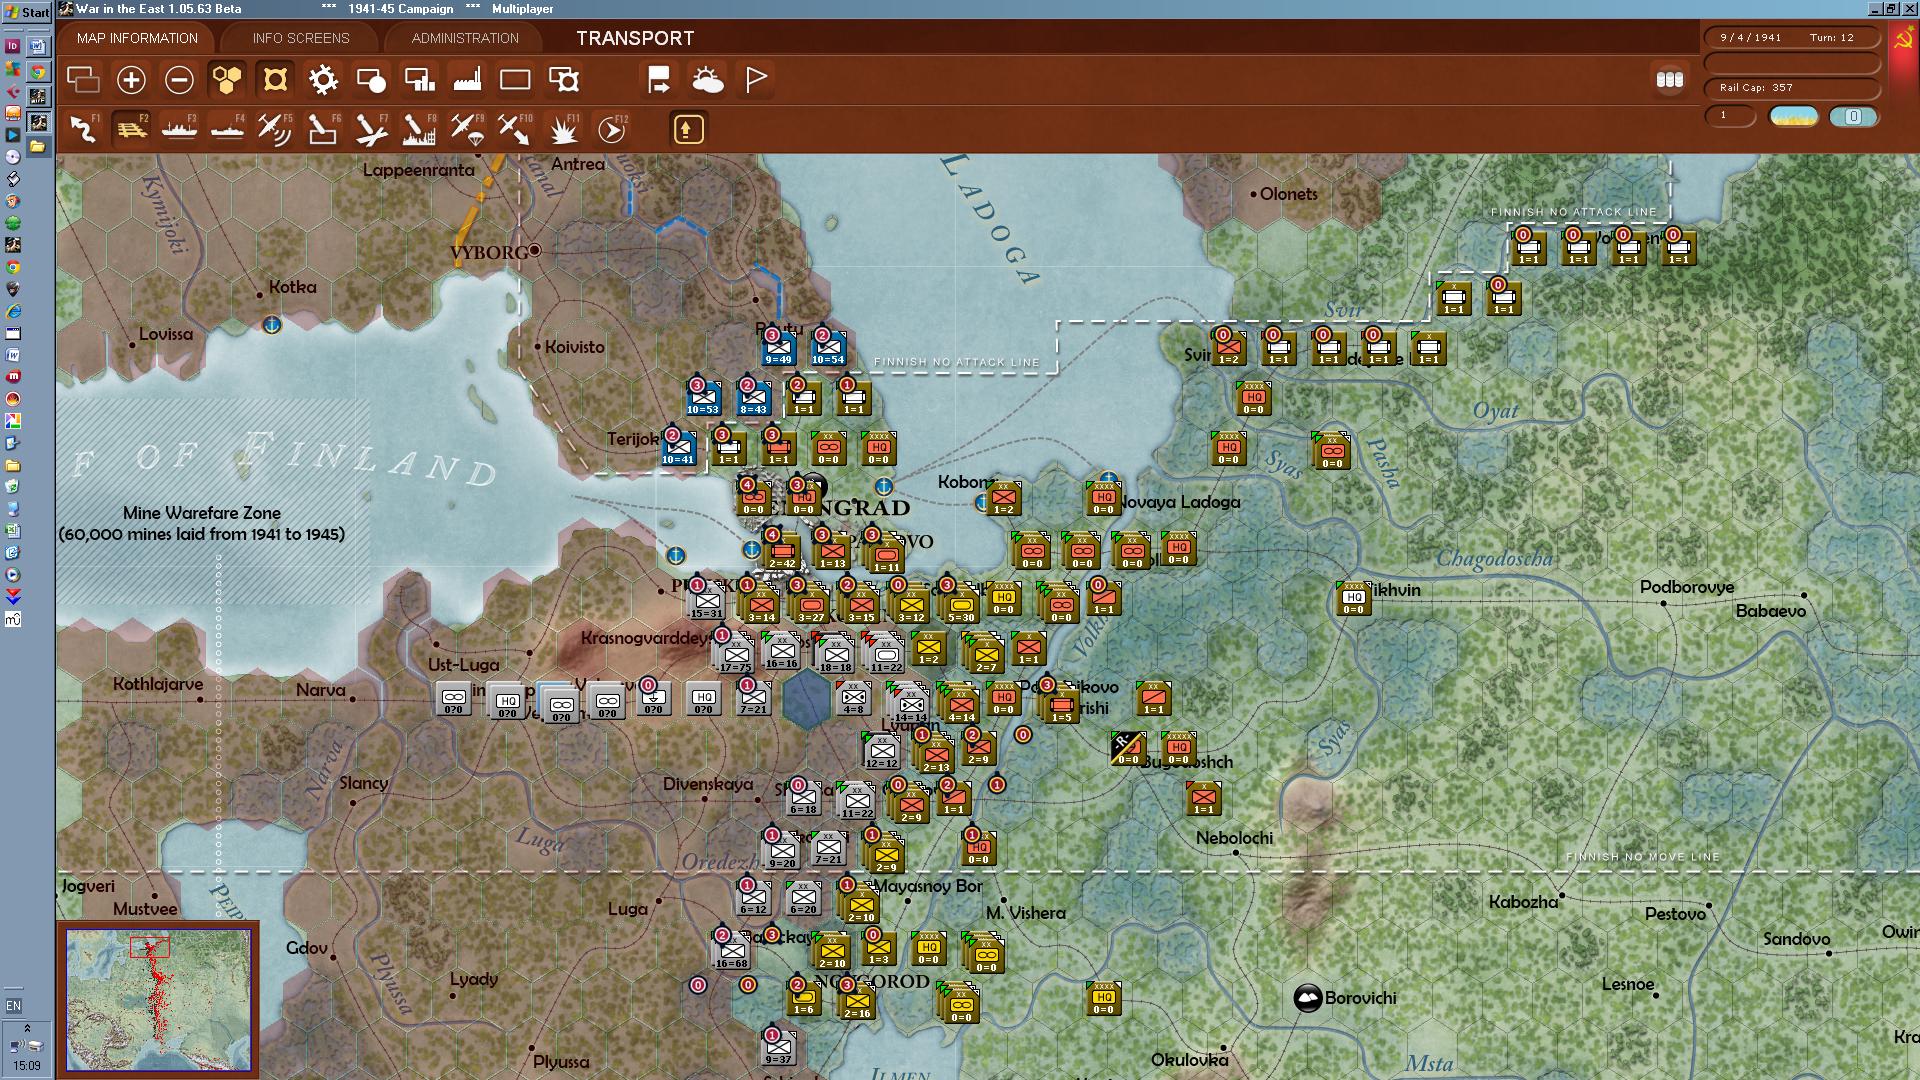Select Air transport mode (F9) icon

tap(467, 129)
